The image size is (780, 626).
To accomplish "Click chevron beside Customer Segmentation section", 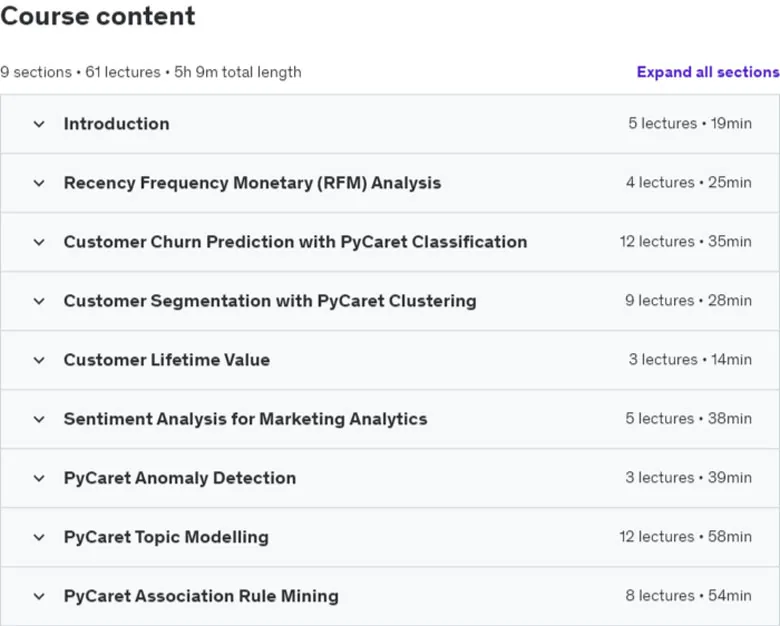I will point(39,301).
